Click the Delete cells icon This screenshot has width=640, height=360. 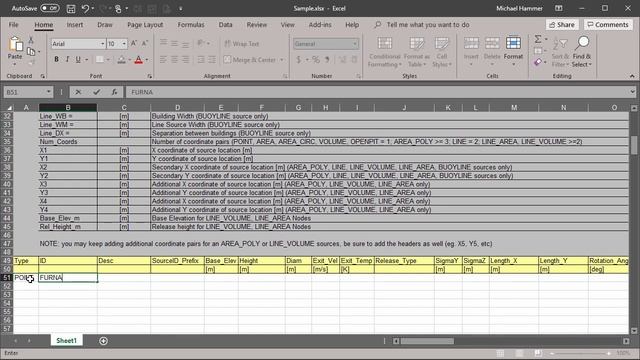492,43
